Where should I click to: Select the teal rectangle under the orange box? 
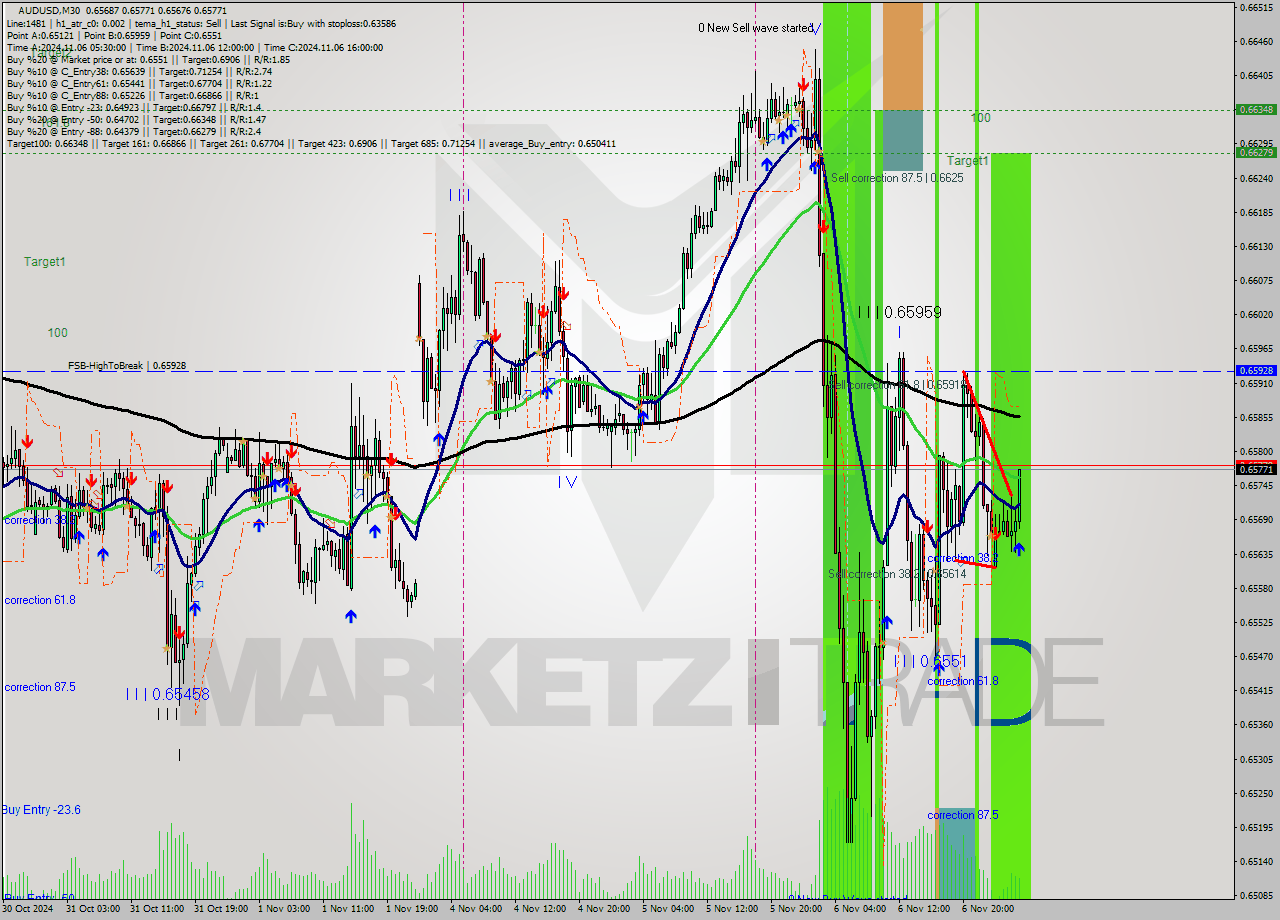pos(902,140)
